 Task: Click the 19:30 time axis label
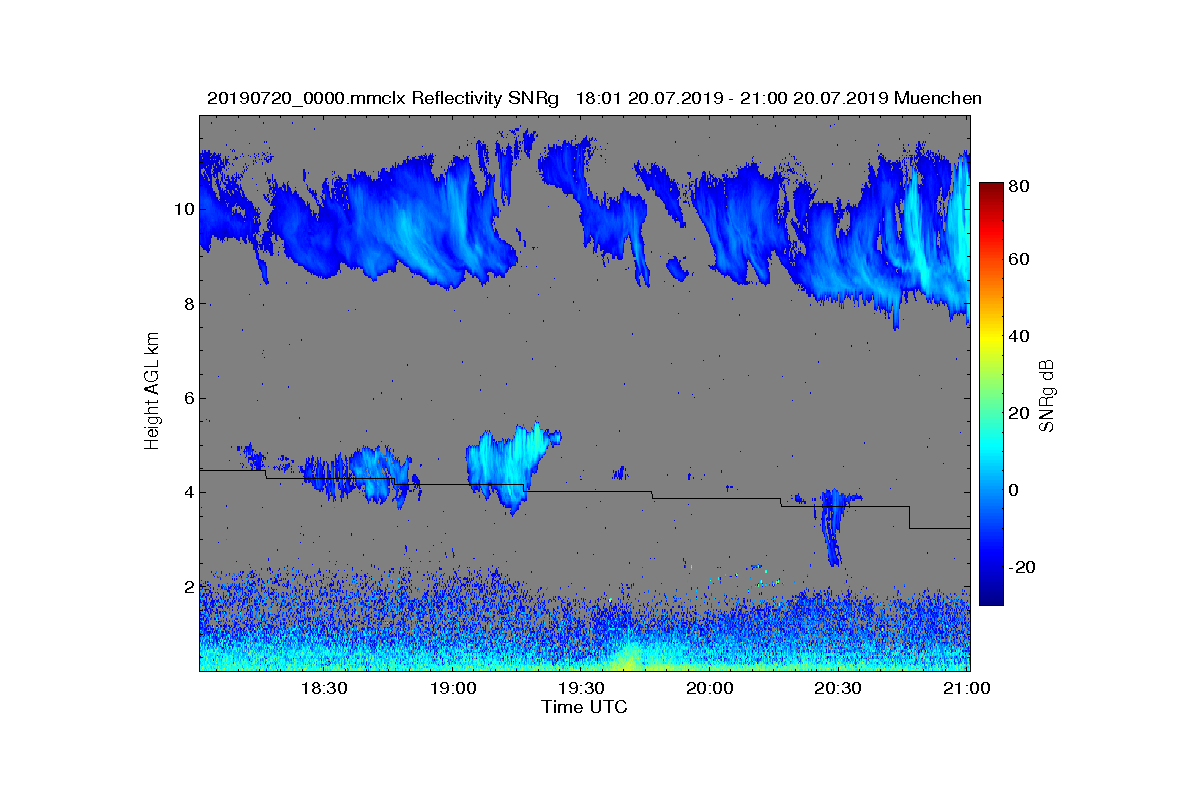click(581, 689)
